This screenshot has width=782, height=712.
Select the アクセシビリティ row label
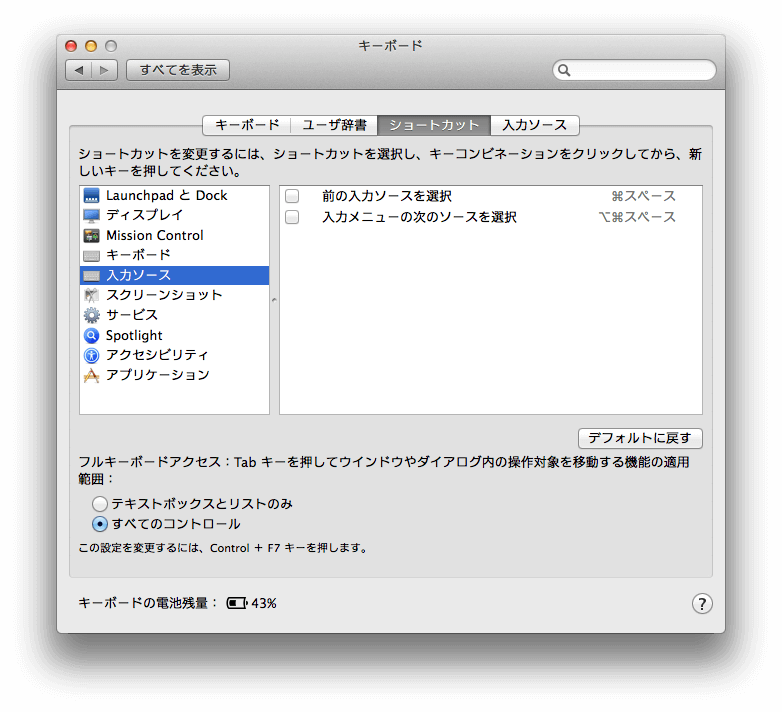(157, 355)
